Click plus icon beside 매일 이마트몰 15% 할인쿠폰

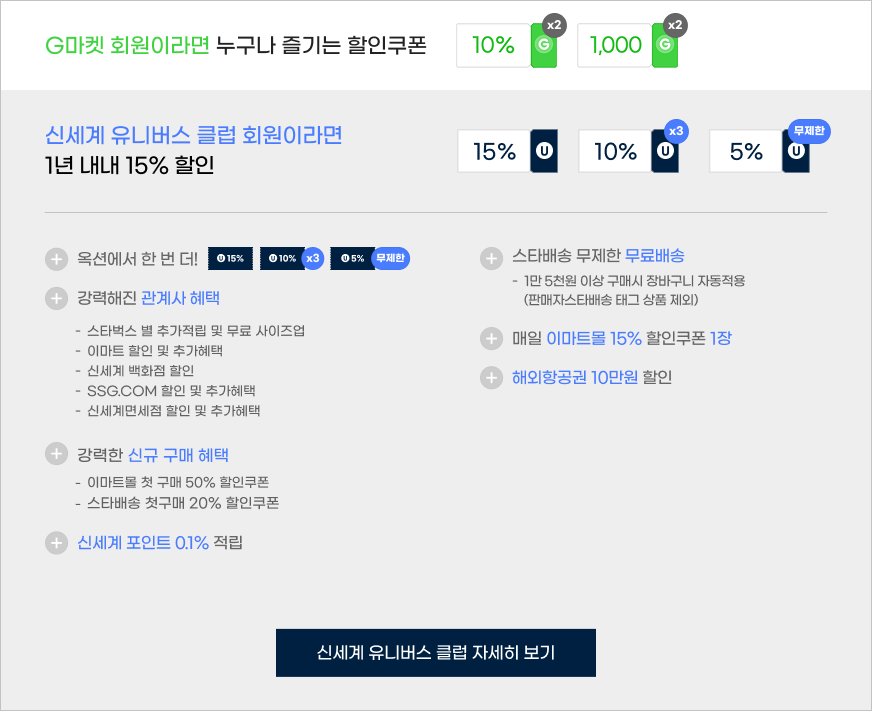click(x=491, y=338)
